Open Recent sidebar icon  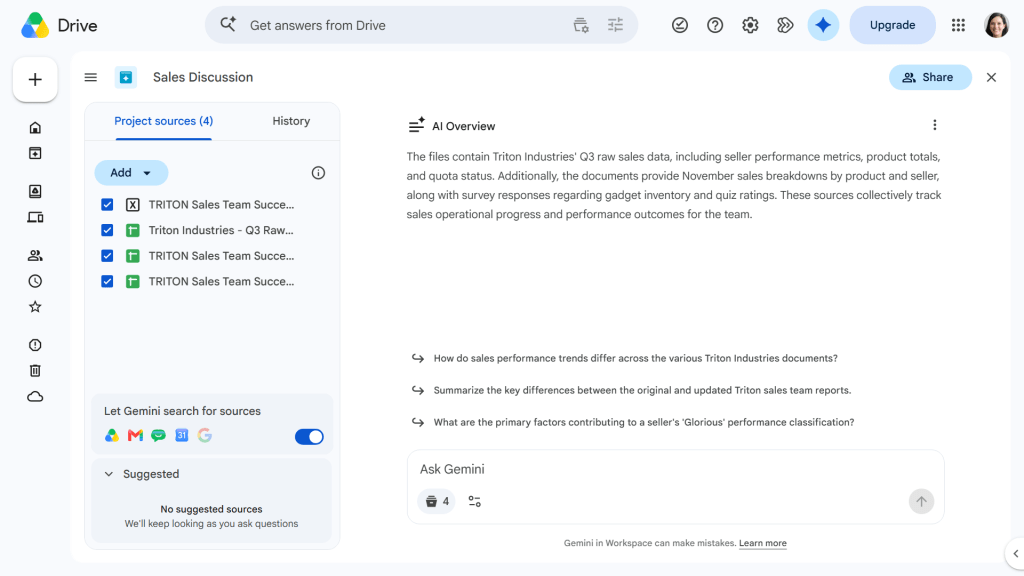35,281
